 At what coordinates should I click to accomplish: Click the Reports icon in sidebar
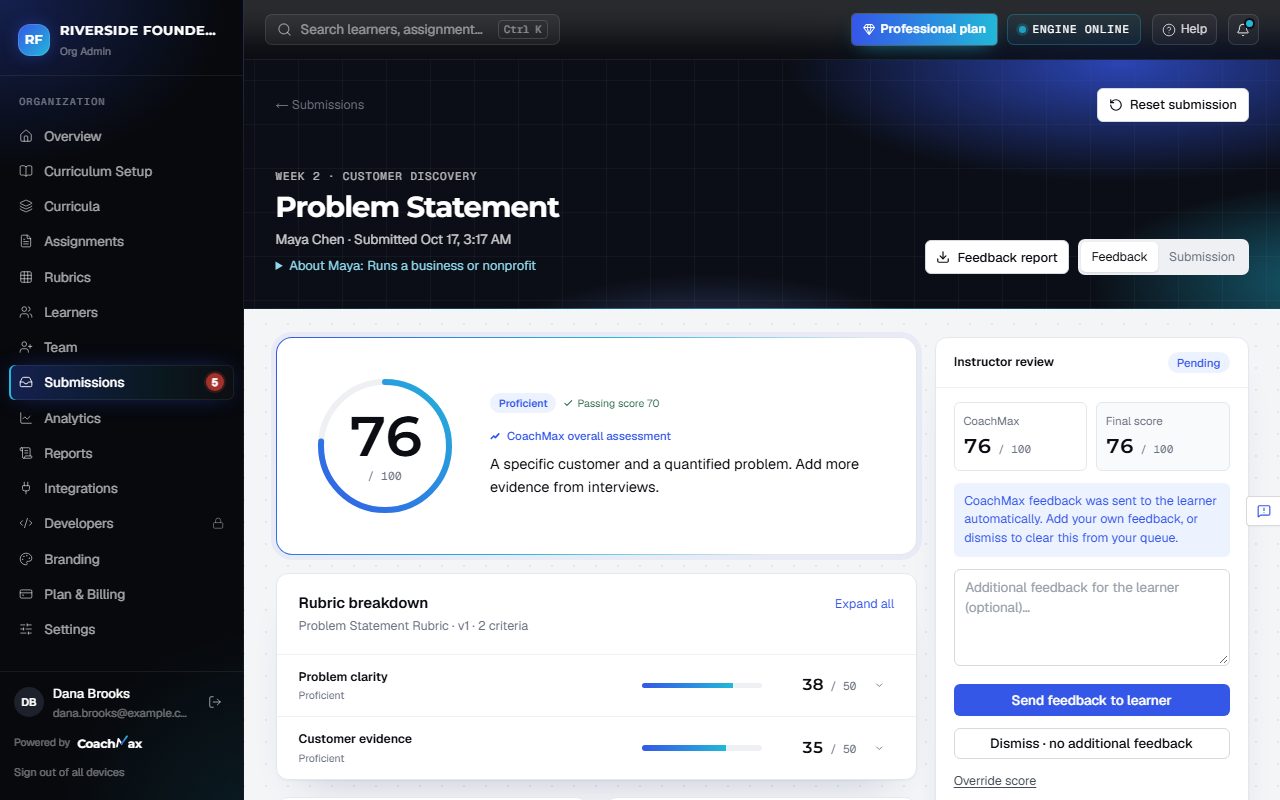tap(26, 453)
